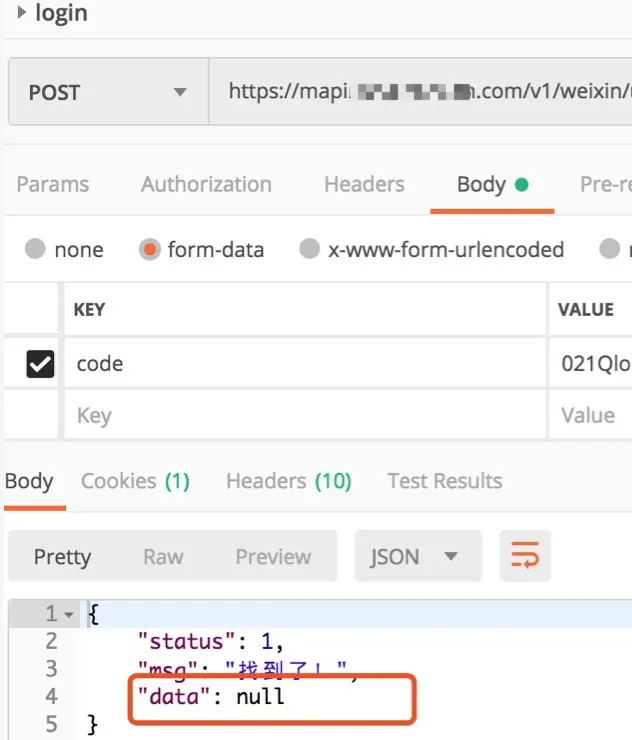Uncheck the code parameter checkbox
Image resolution: width=632 pixels, height=740 pixels.
(x=40, y=364)
